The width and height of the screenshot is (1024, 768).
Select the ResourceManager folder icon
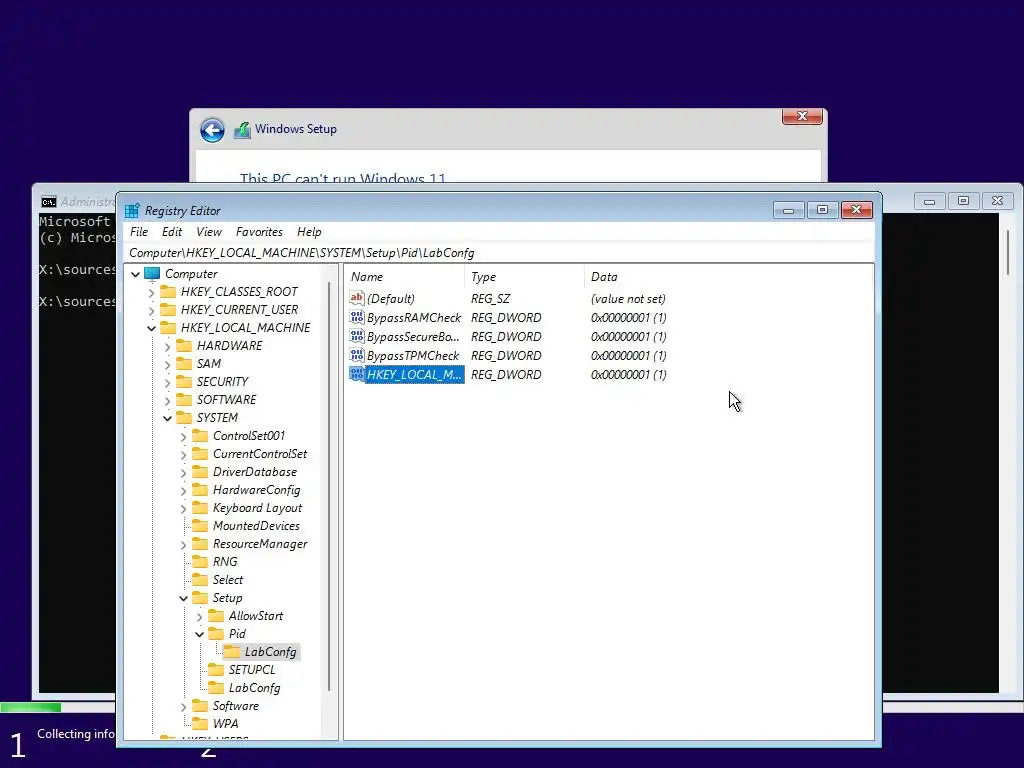[x=200, y=544]
